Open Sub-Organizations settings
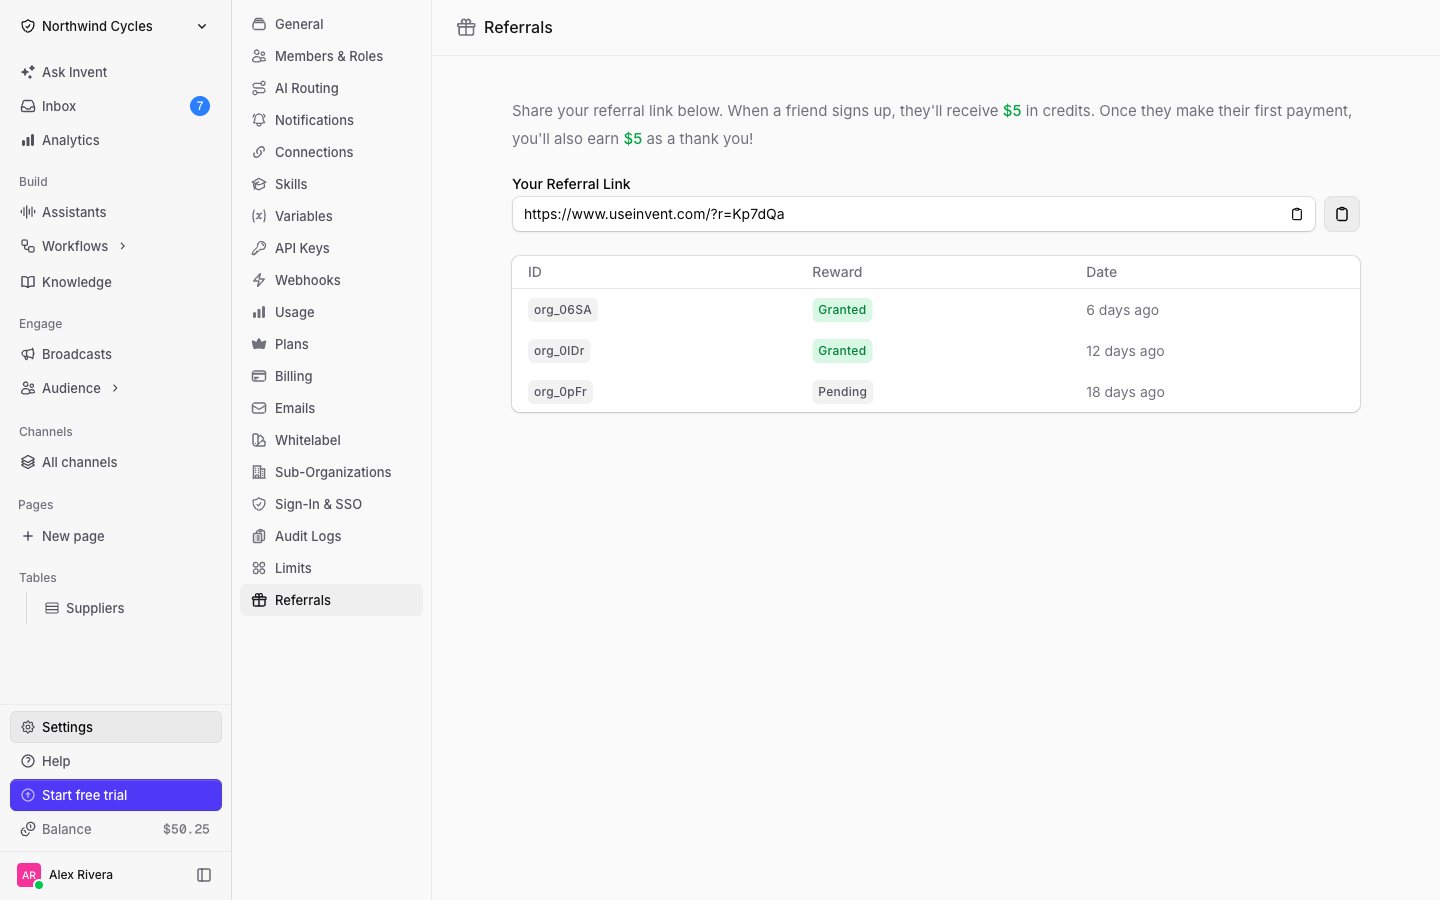 [x=331, y=472]
